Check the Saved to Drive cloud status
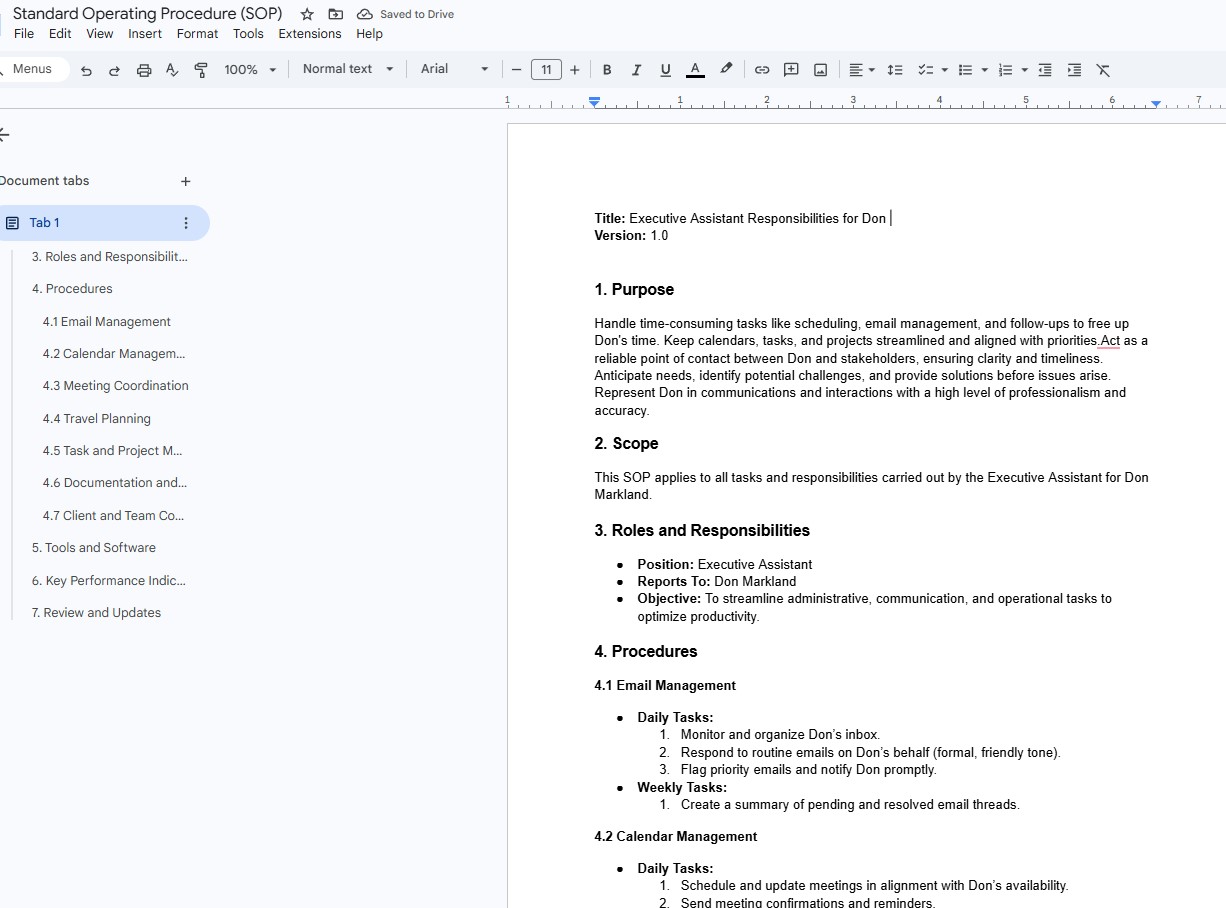Screen dimensions: 1226x908 (405, 14)
